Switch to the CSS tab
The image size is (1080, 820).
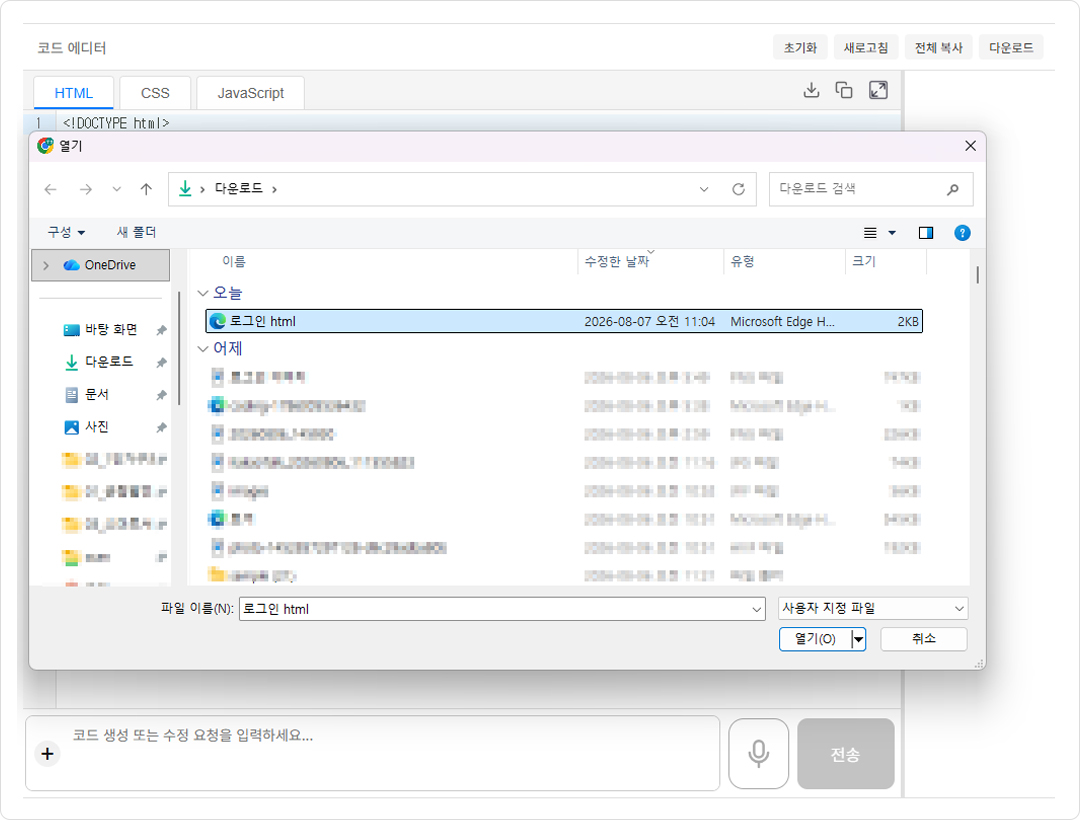[x=155, y=93]
